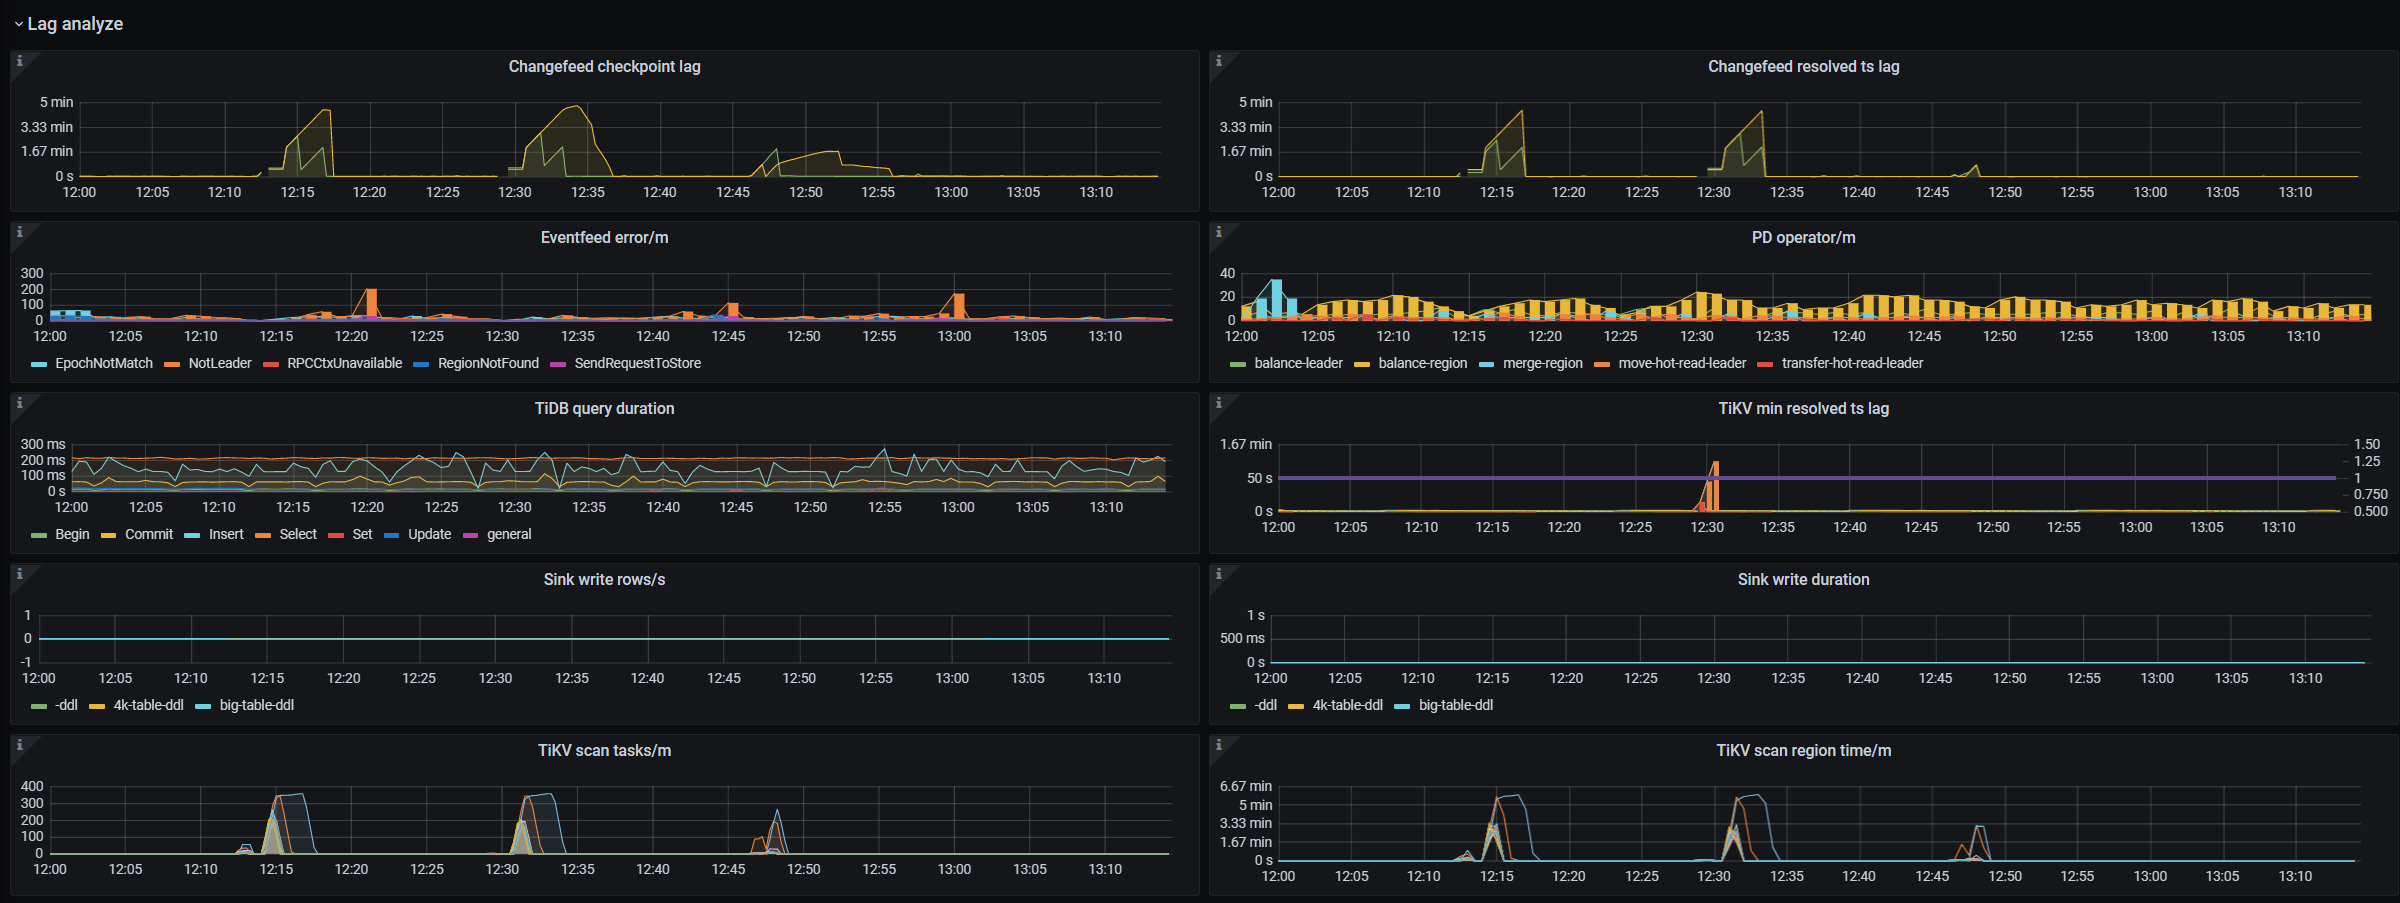The image size is (2400, 903).
Task: Open the TiKV scan region time/m panel title menu
Action: [1801, 750]
